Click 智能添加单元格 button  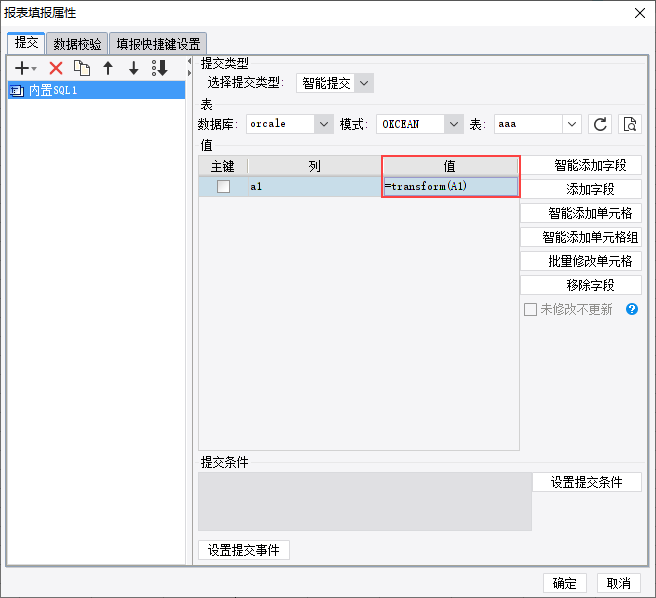point(581,213)
